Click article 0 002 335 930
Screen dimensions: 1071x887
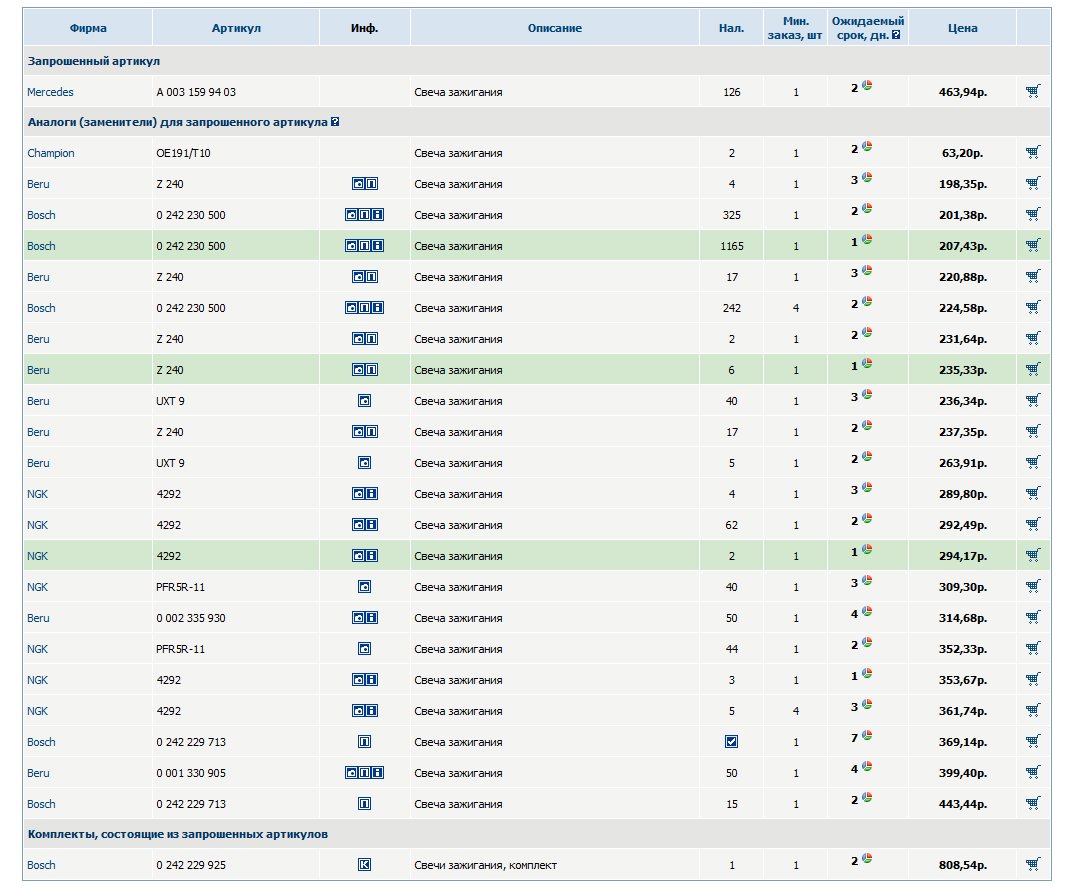191,619
